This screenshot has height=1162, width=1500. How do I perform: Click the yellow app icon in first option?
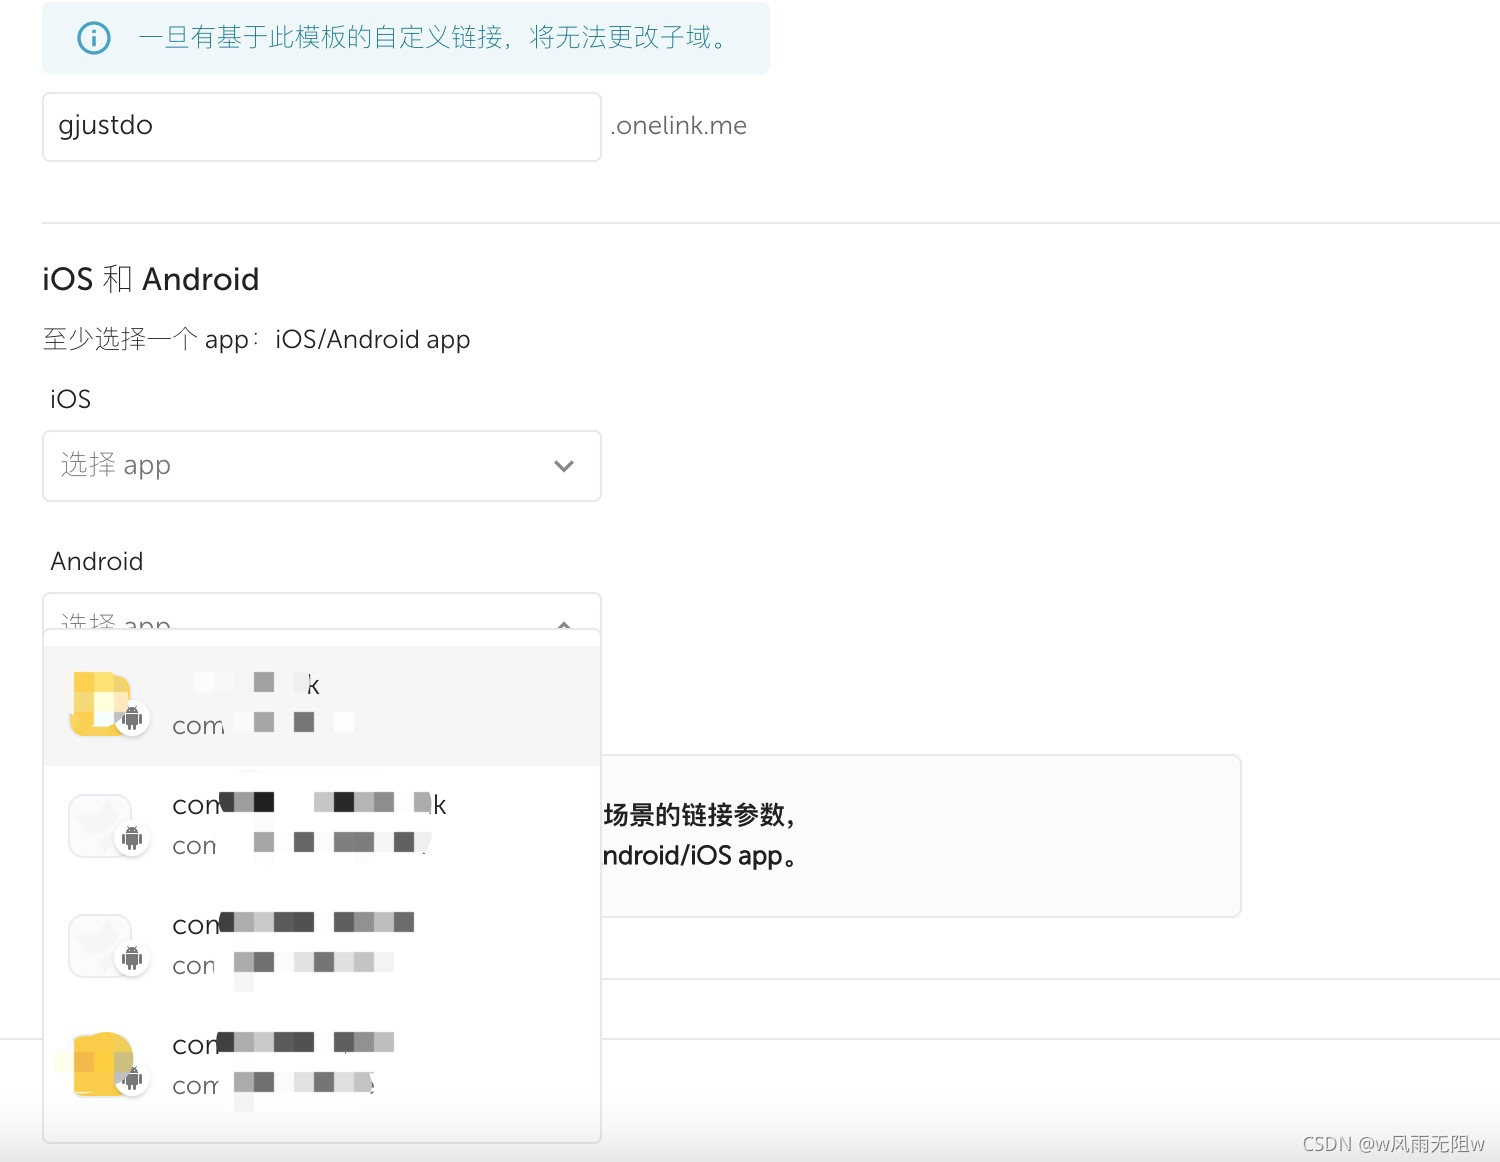click(101, 704)
